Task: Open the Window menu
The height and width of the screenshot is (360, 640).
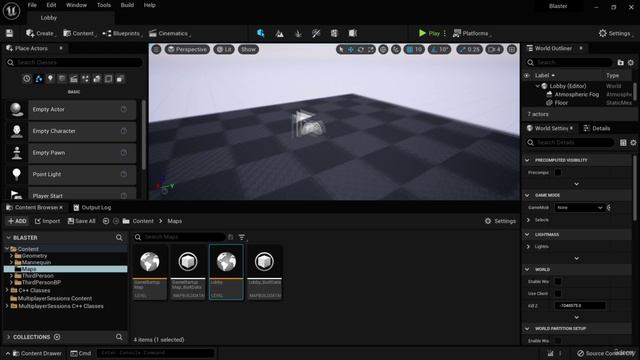Action: click(76, 5)
